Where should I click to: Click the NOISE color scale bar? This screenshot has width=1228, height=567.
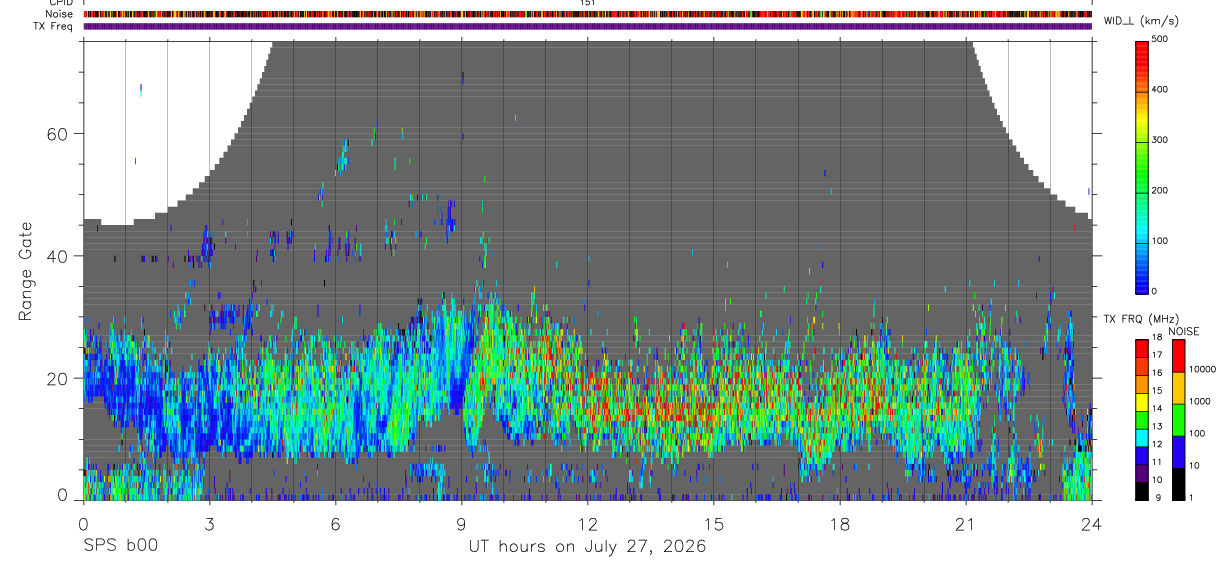pyautogui.click(x=1179, y=420)
